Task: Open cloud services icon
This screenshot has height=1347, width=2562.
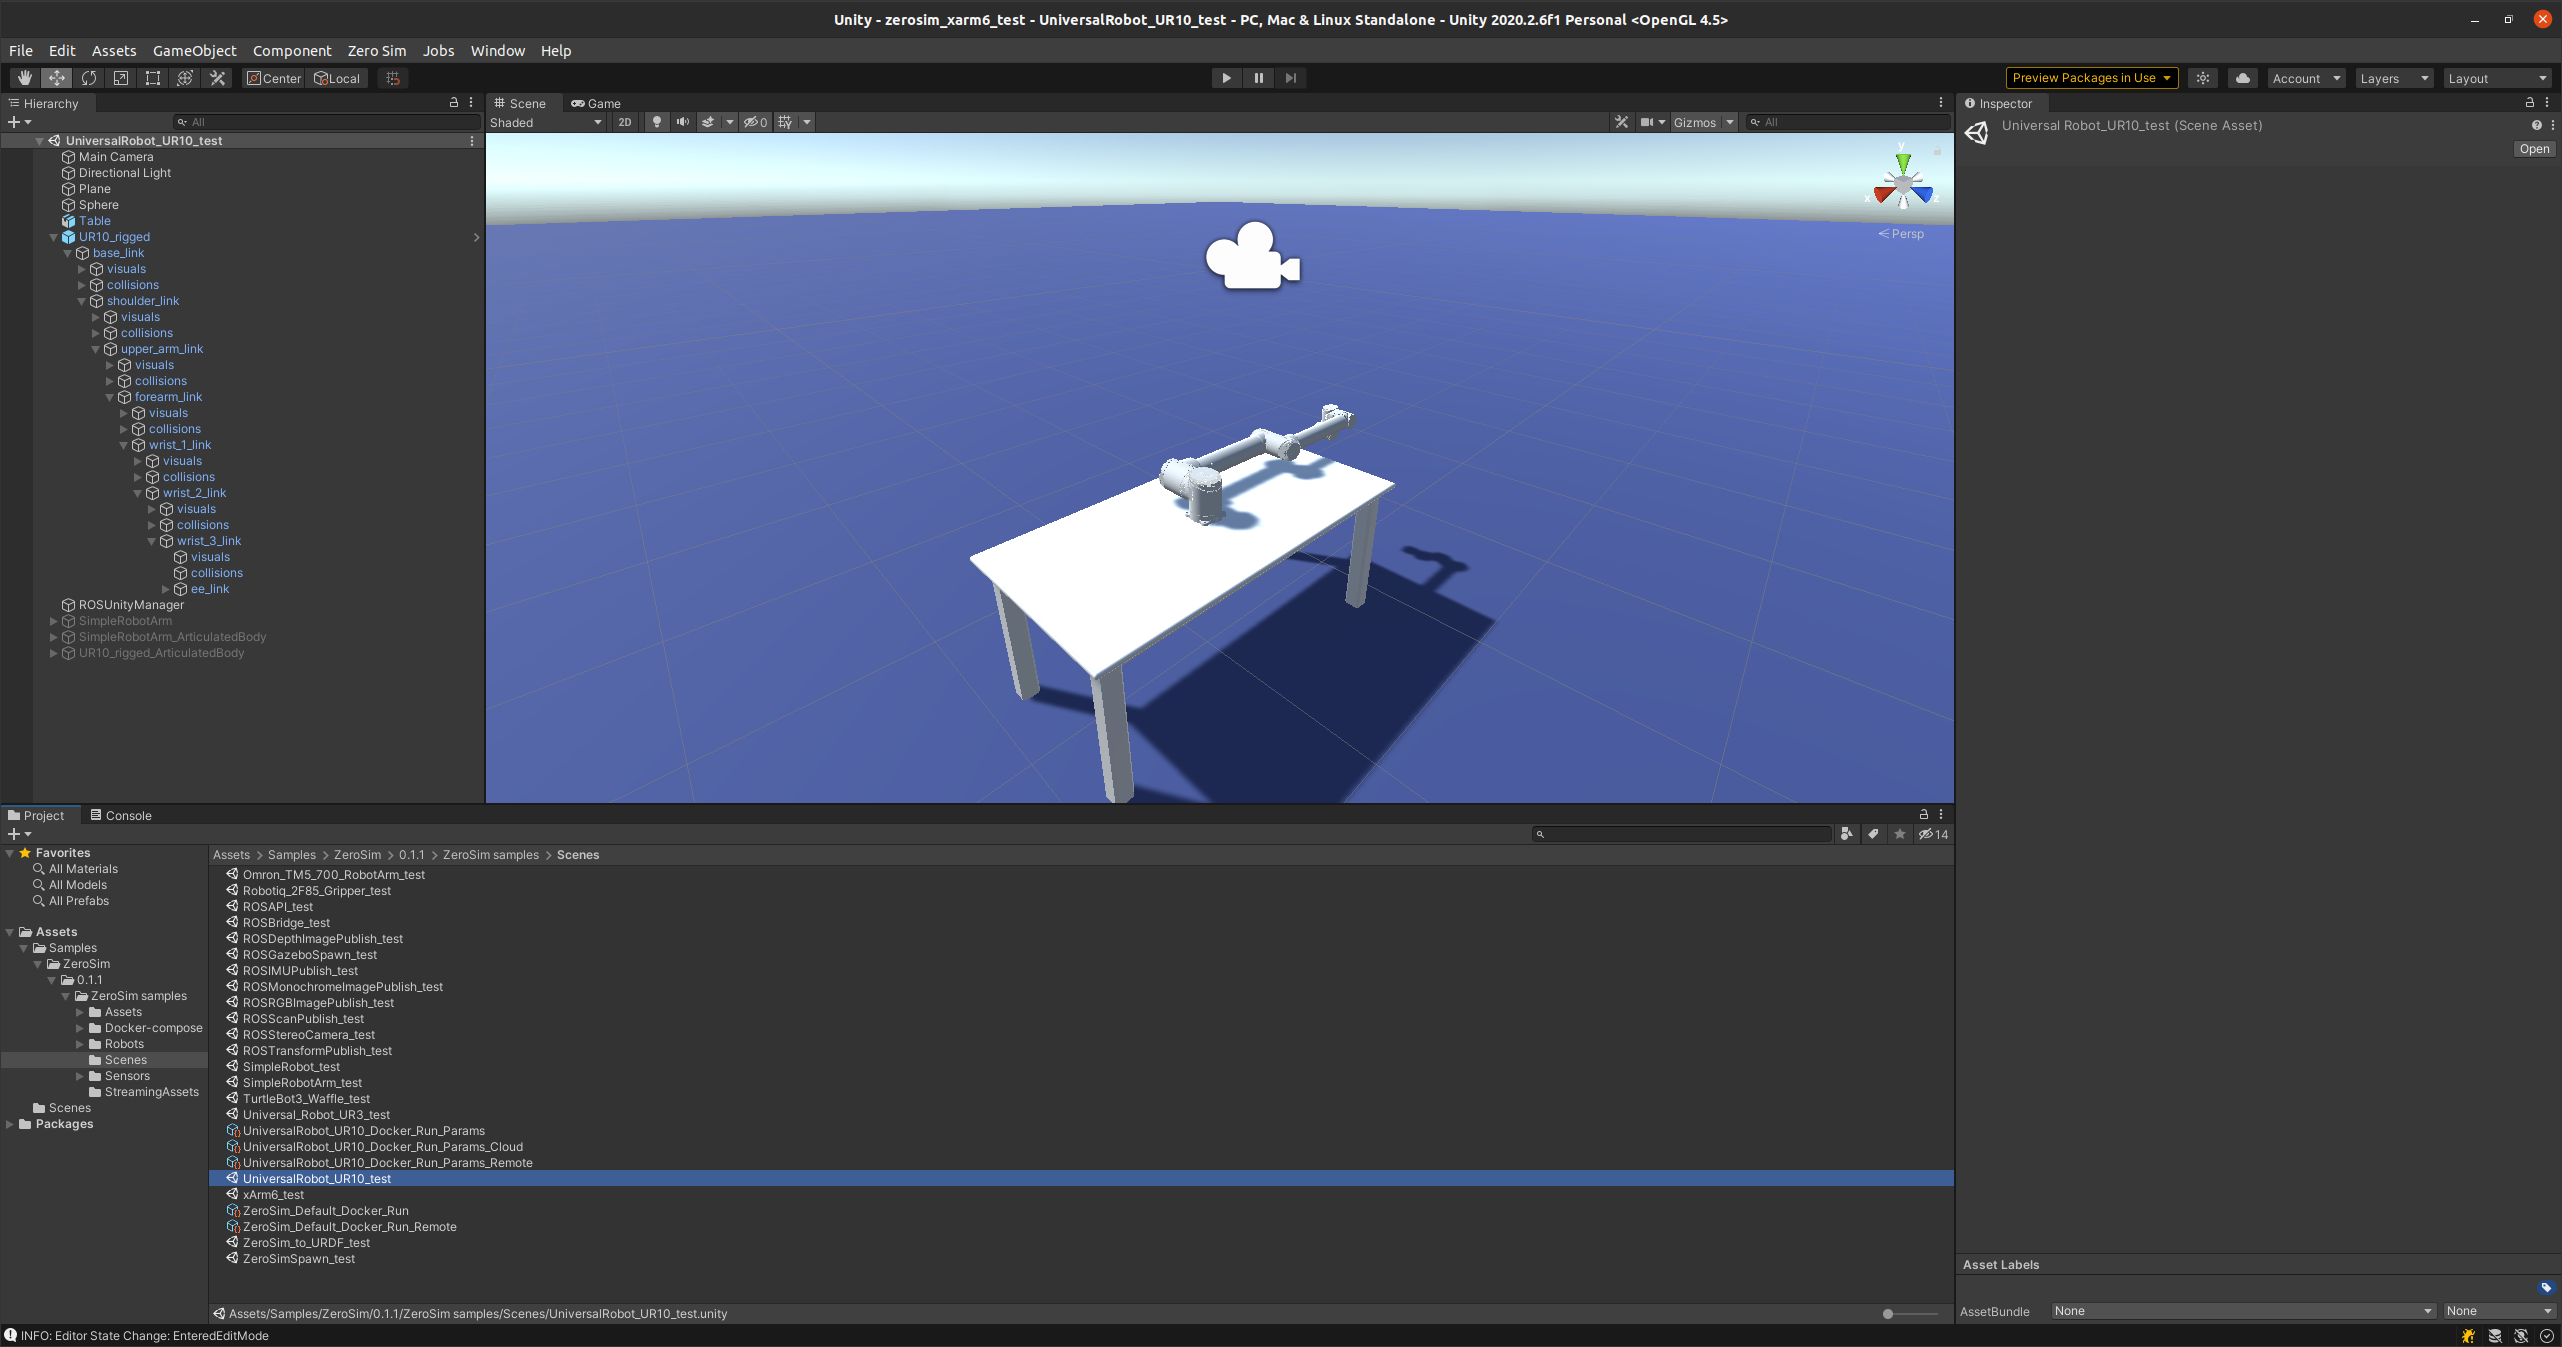Action: click(x=2243, y=78)
